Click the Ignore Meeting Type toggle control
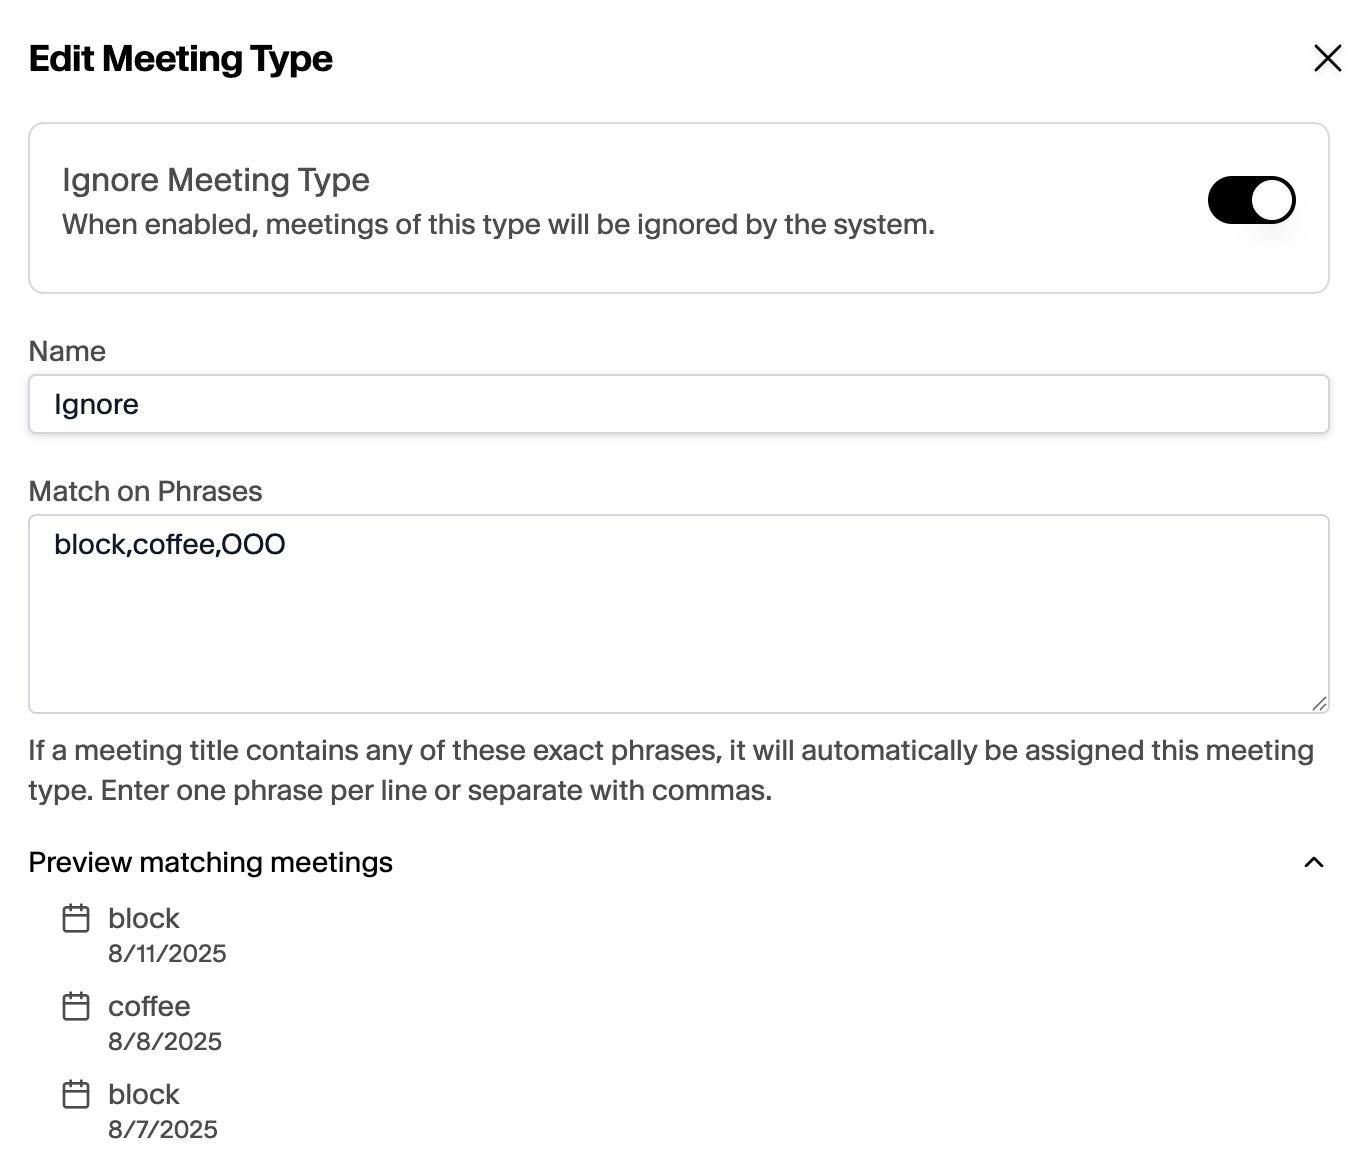Viewport: 1362px width, 1162px height. pos(1251,200)
